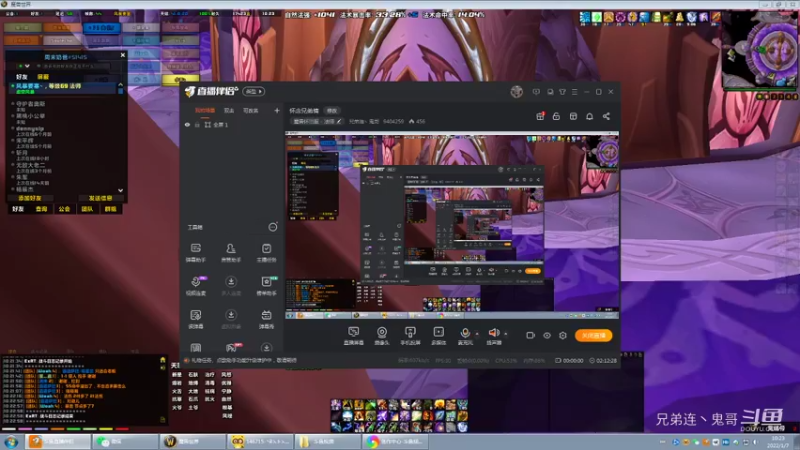This screenshot has width=800, height=450.
Task: Open the bottom-left tool in third toolbox row
Action: tap(195, 319)
